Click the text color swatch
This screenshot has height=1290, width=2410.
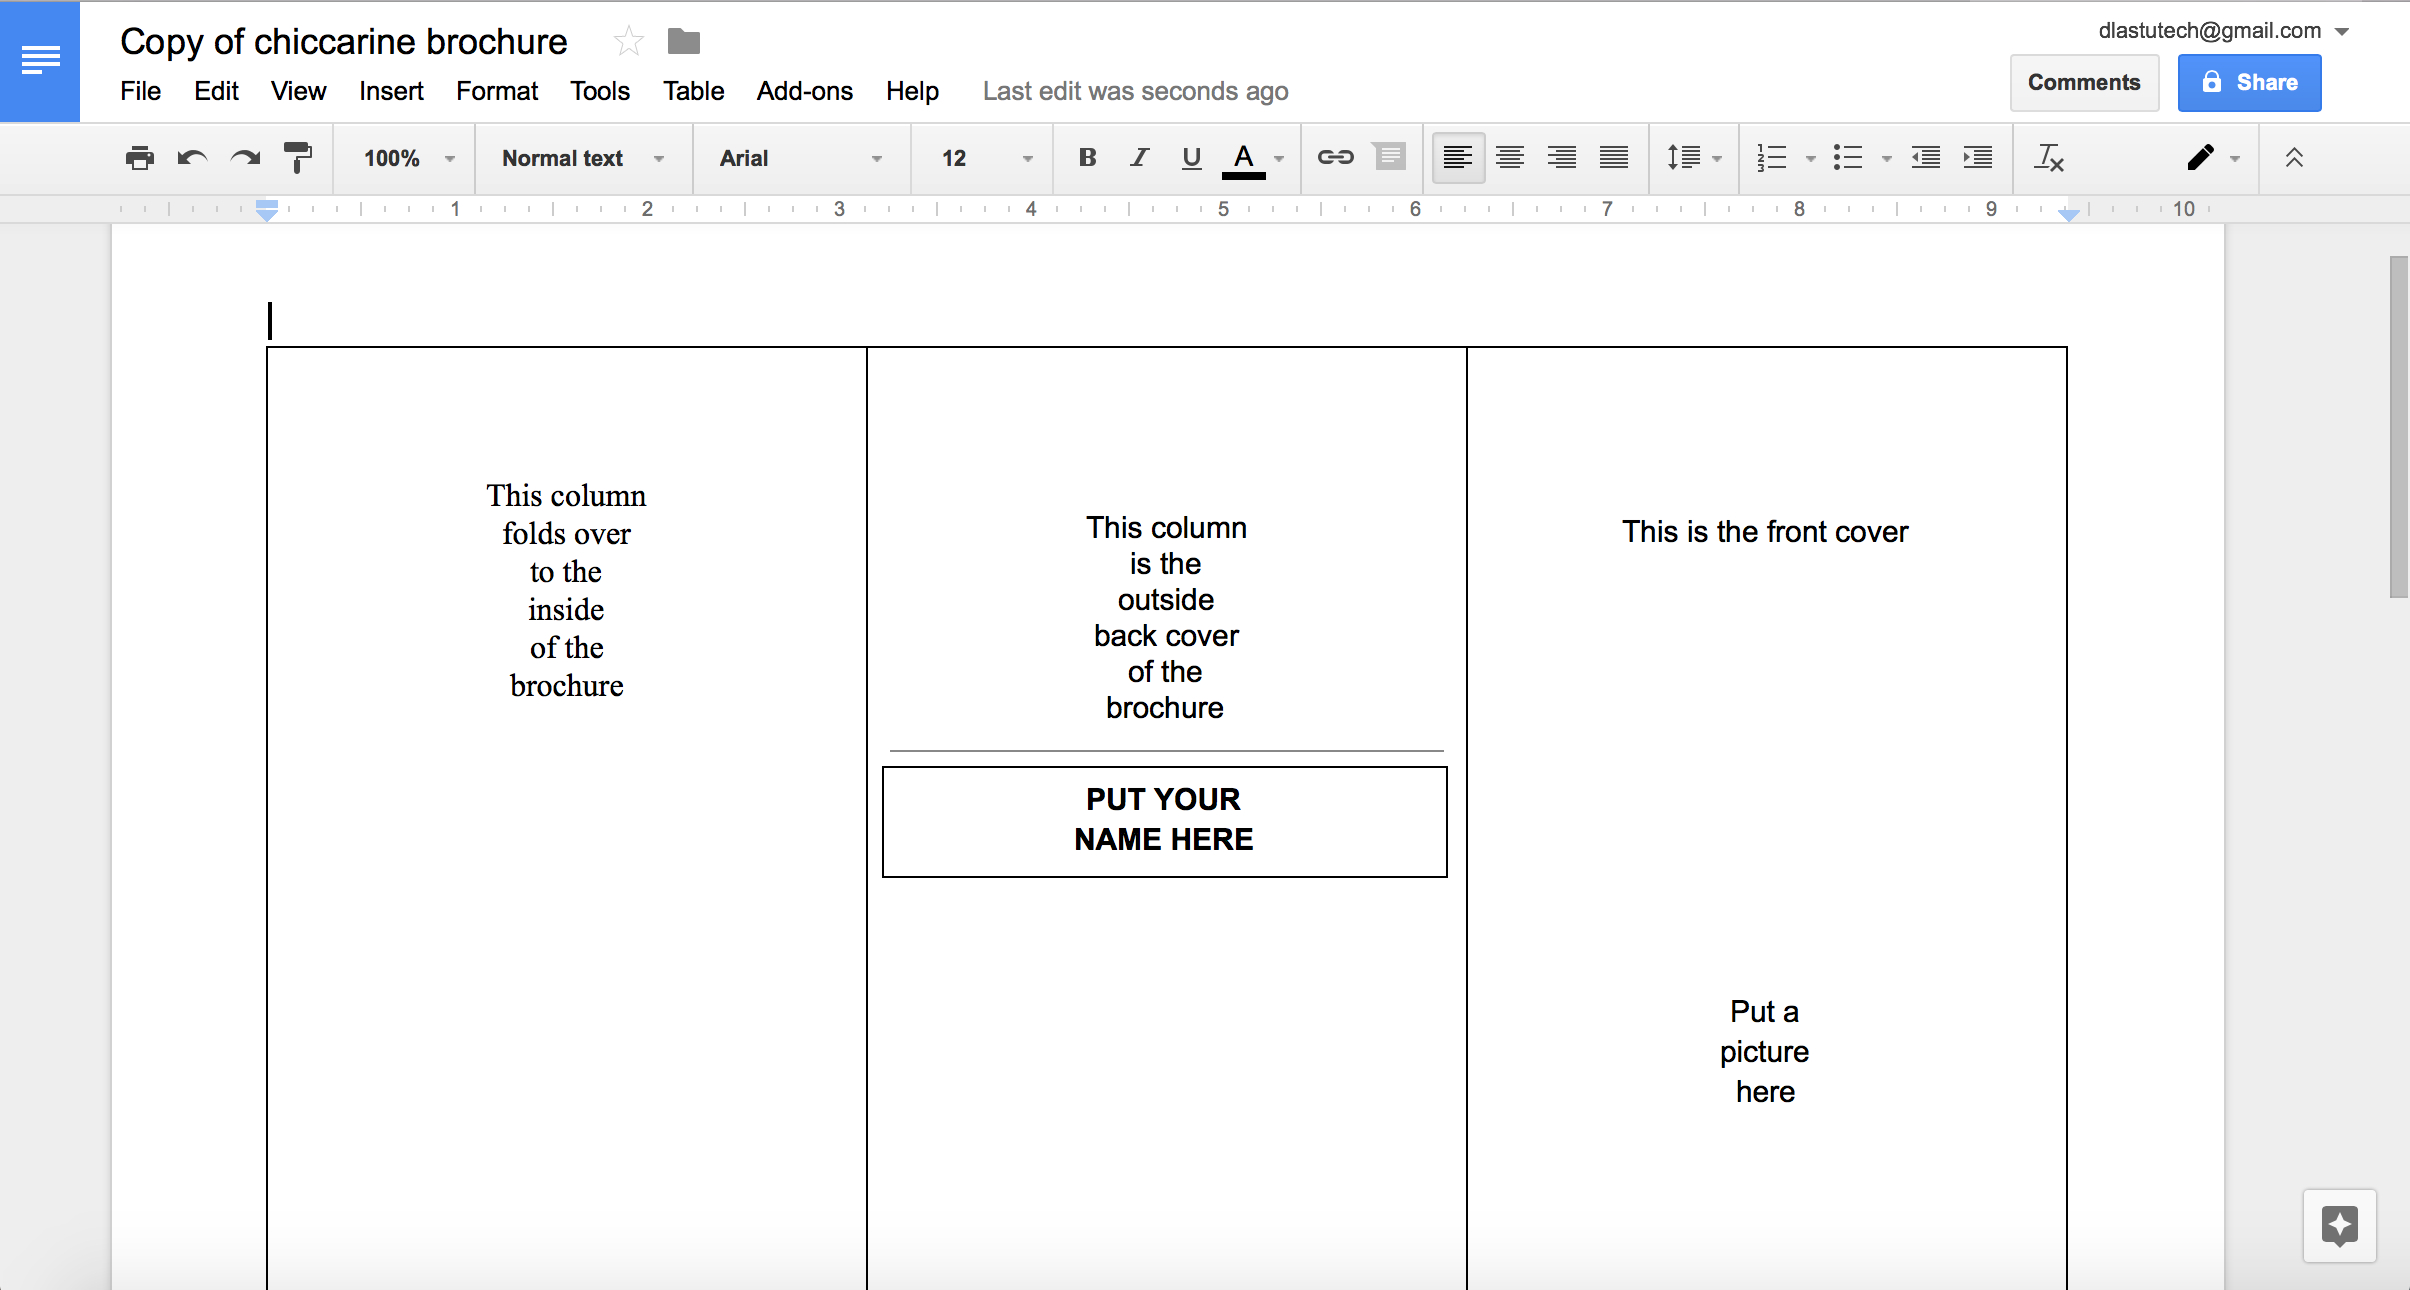pos(1245,172)
